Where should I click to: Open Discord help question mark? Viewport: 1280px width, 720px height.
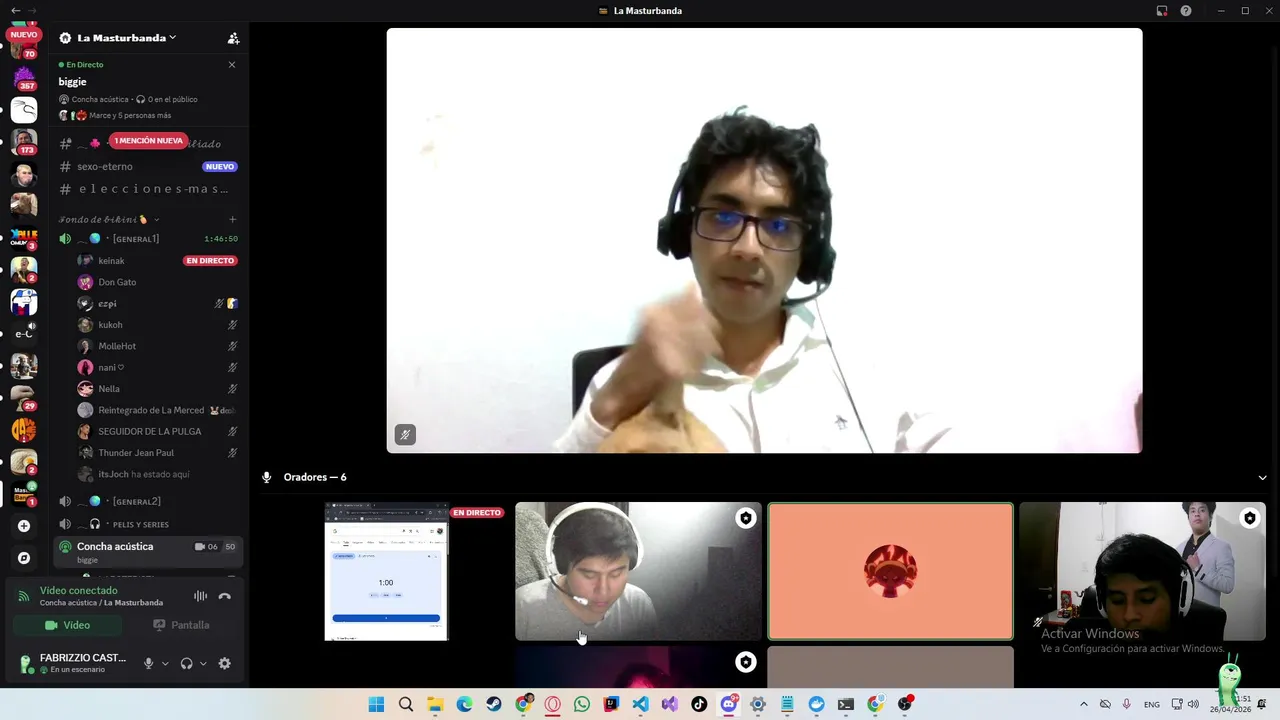1186,11
